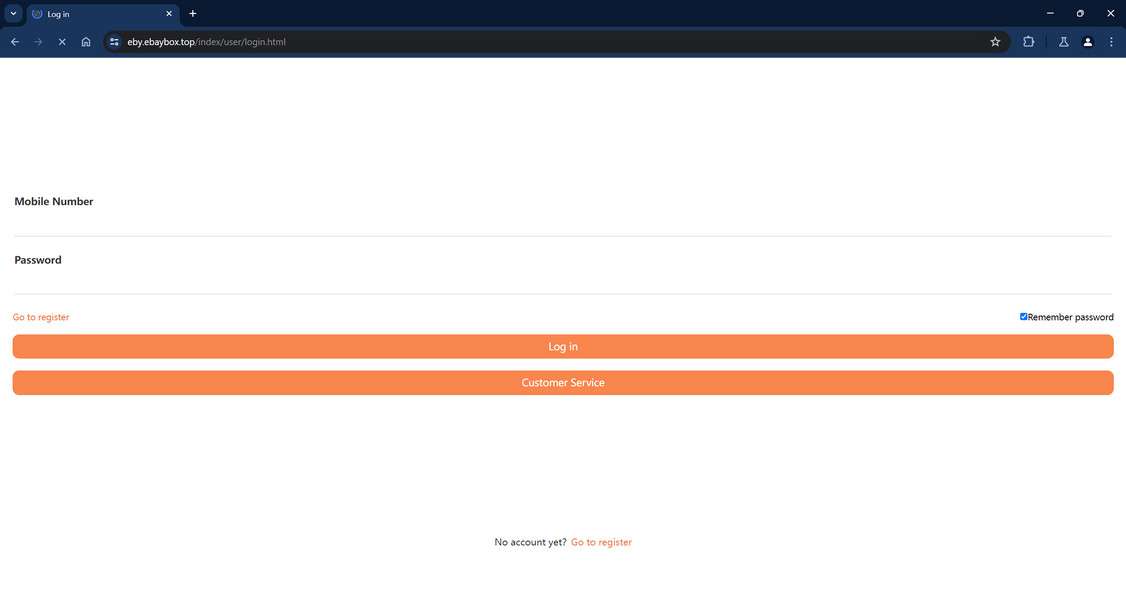View site information icon in address bar
1126x602 pixels.
[x=114, y=42]
